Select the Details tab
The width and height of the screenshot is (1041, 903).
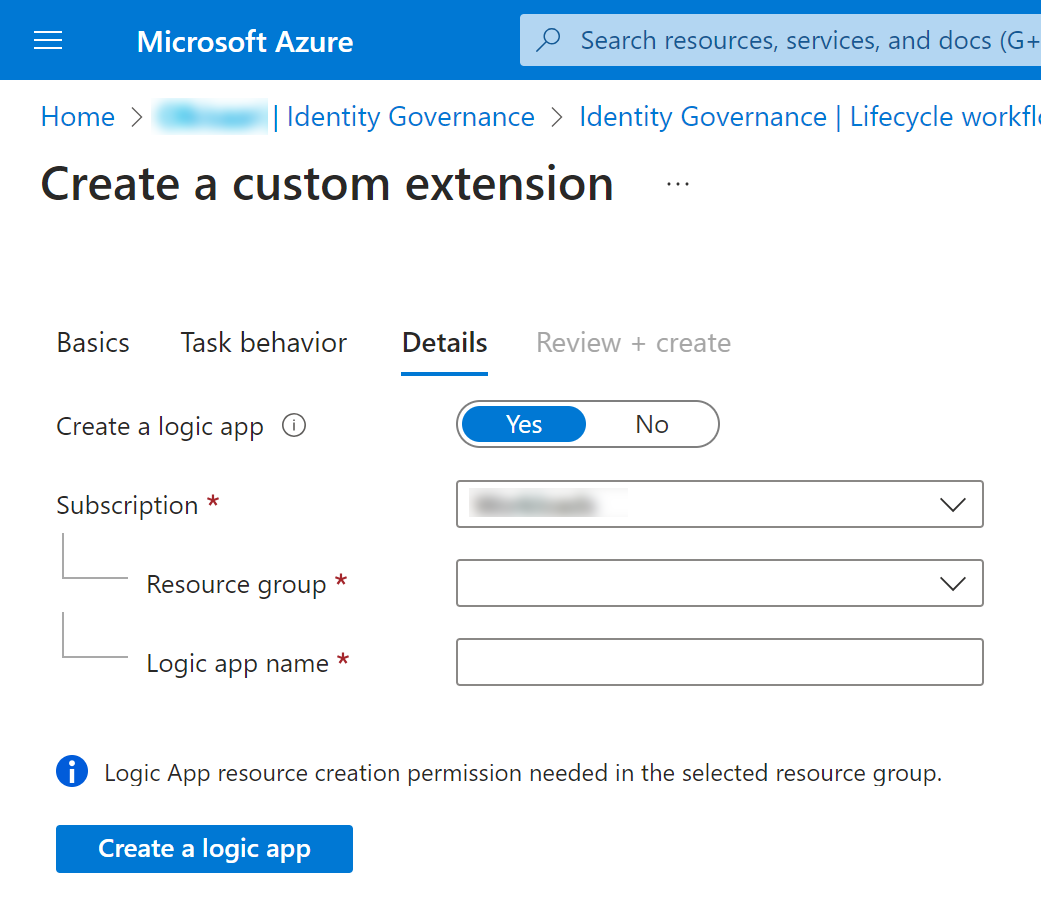pyautogui.click(x=445, y=343)
